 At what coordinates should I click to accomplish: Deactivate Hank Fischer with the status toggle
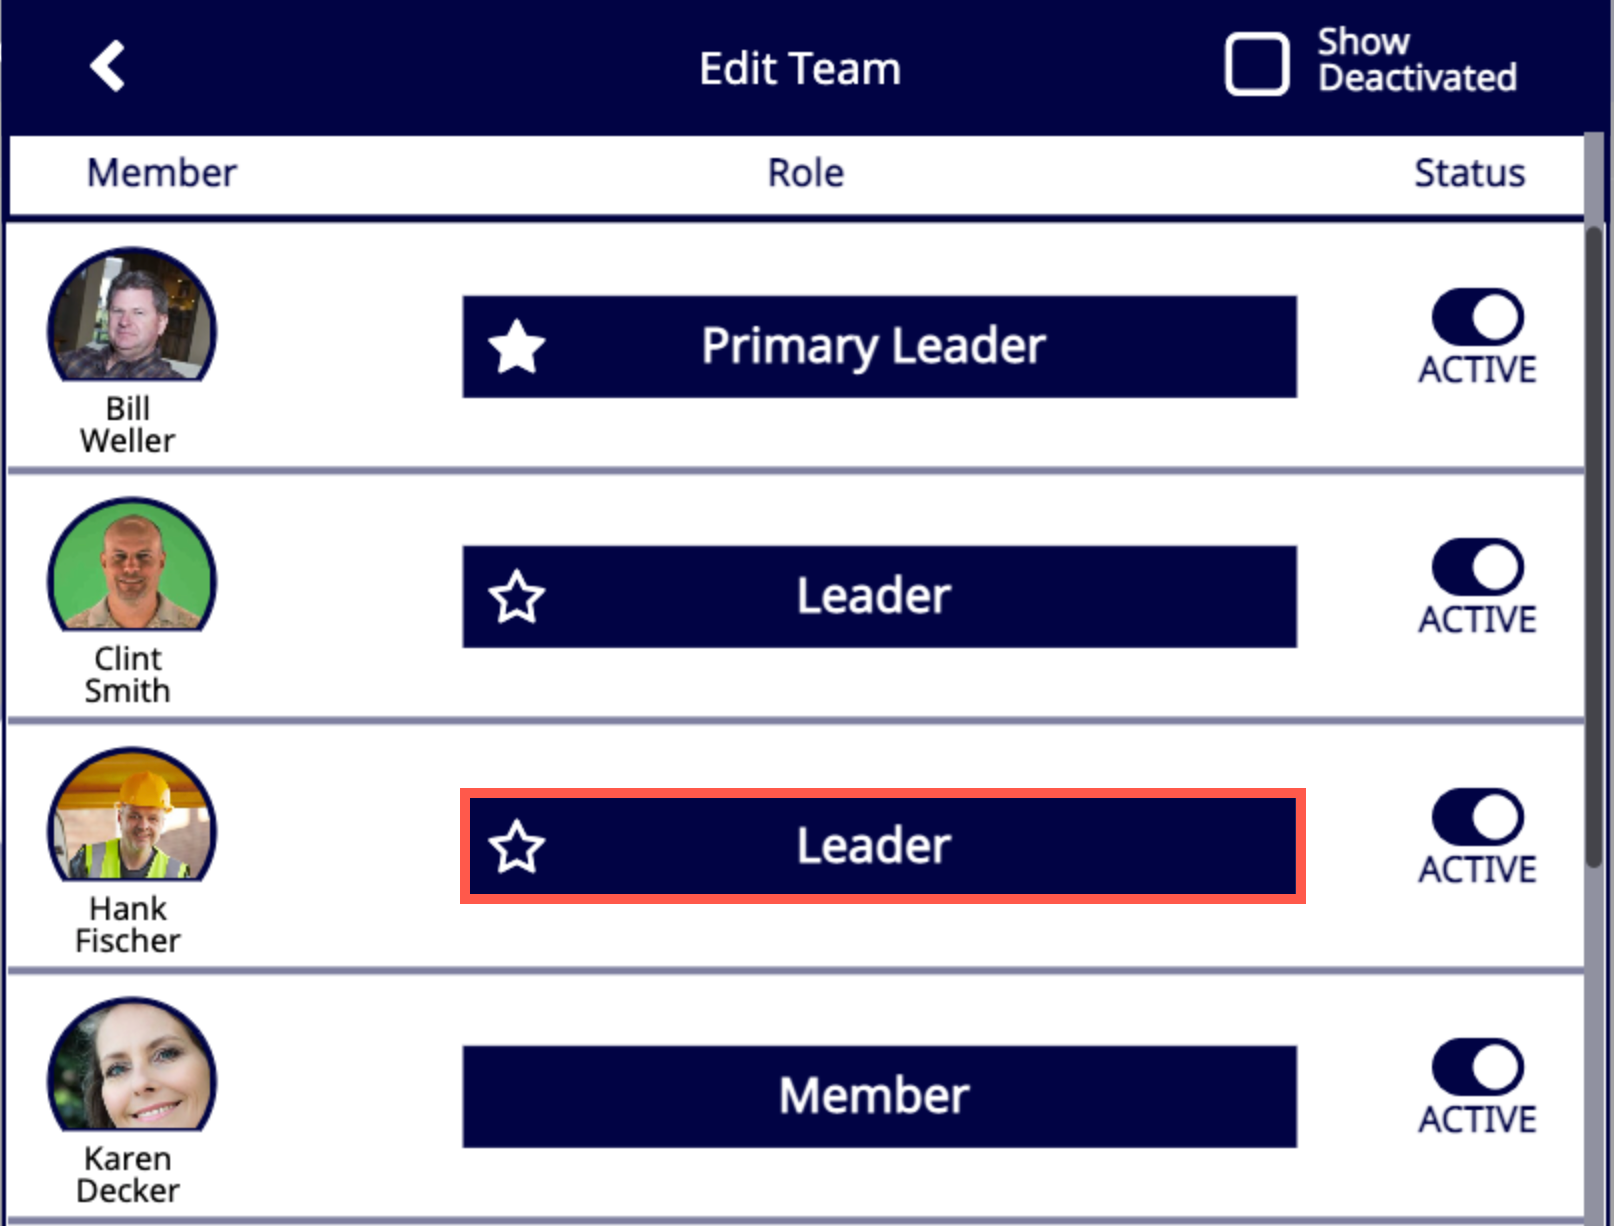pos(1478,818)
